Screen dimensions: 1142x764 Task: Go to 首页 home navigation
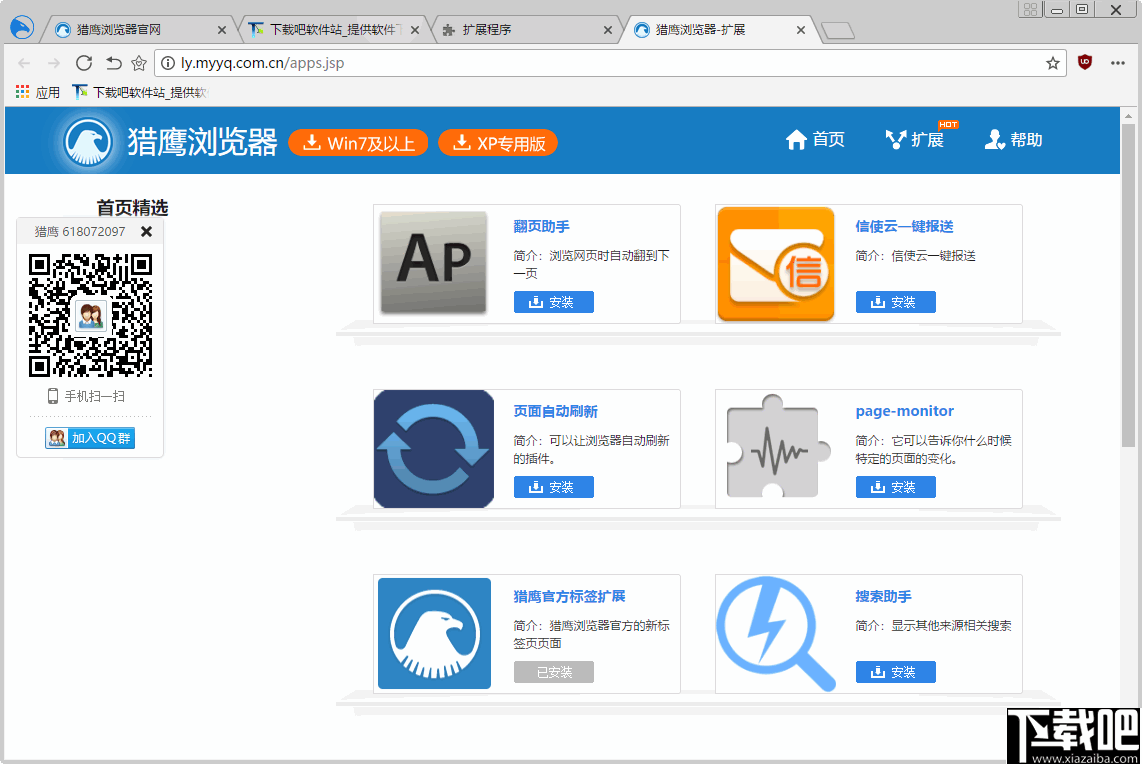click(x=815, y=139)
